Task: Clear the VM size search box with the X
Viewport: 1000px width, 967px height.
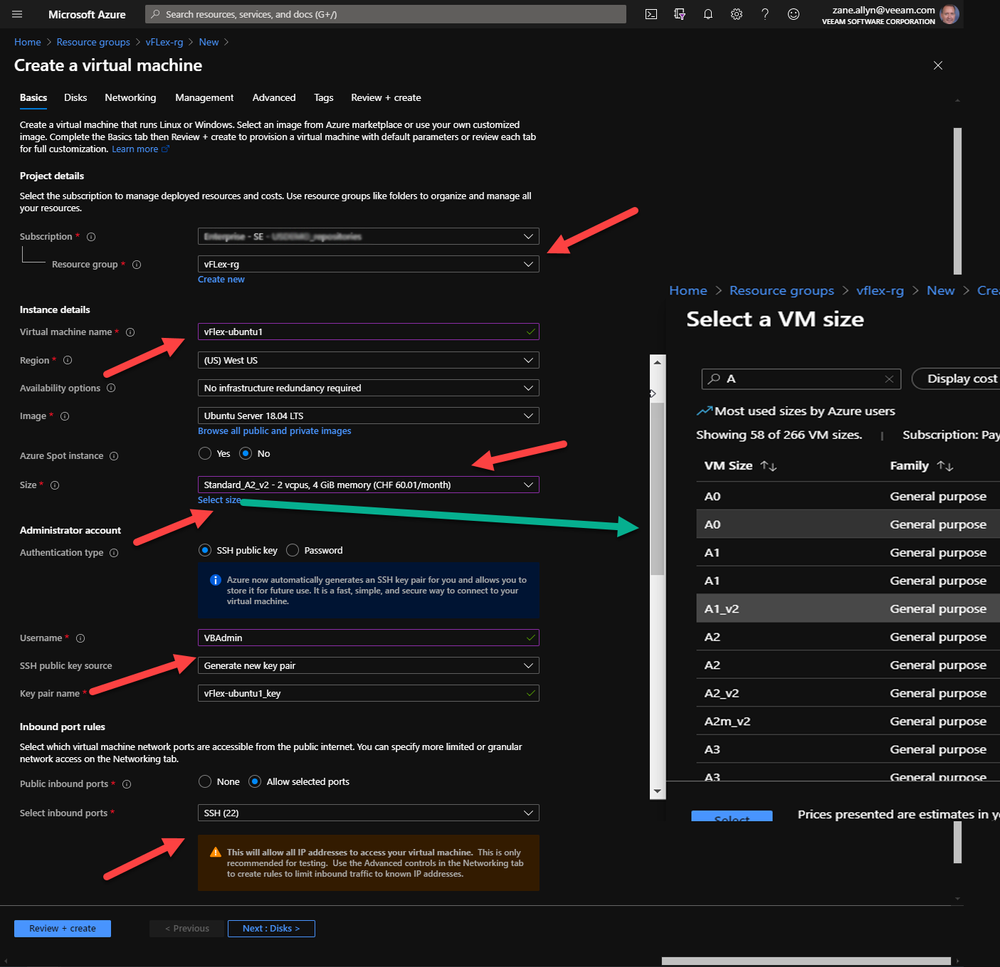Action: 889,379
